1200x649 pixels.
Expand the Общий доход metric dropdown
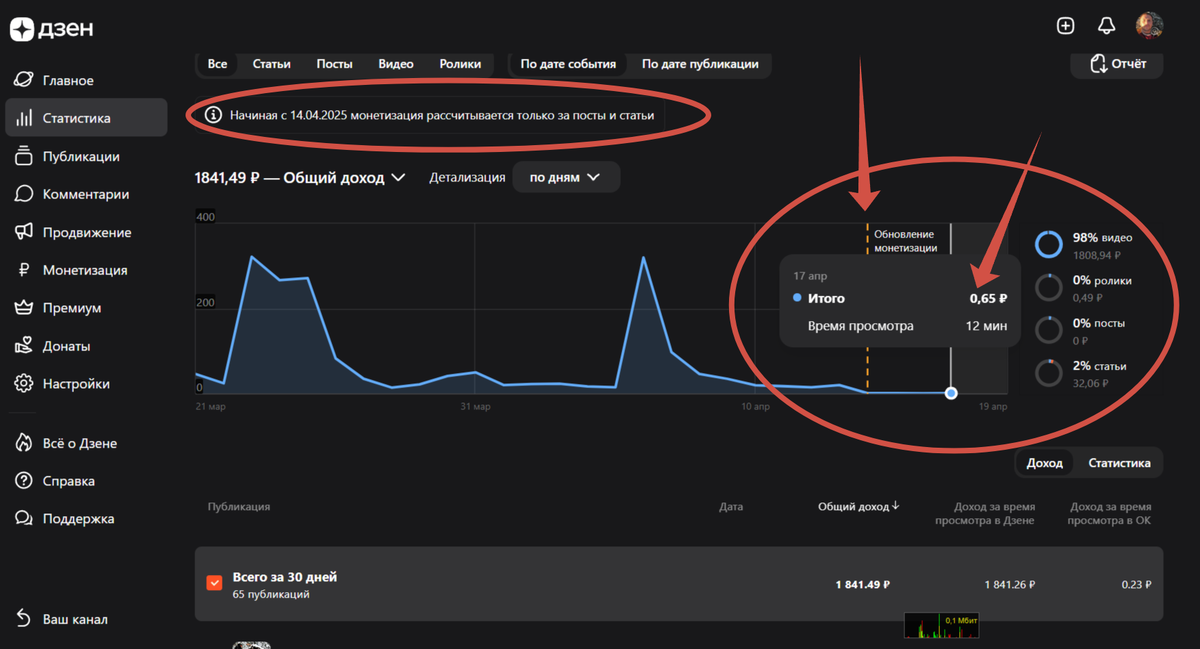point(300,177)
